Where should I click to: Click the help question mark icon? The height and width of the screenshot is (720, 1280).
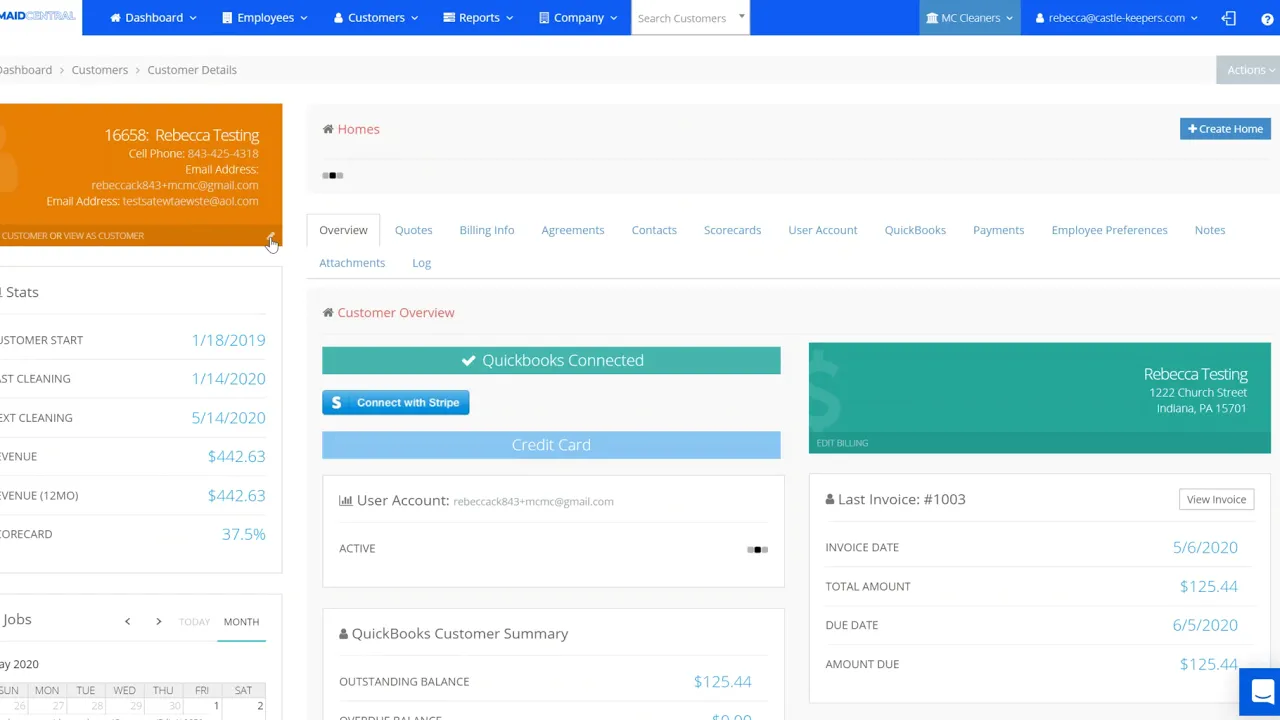click(1267, 18)
